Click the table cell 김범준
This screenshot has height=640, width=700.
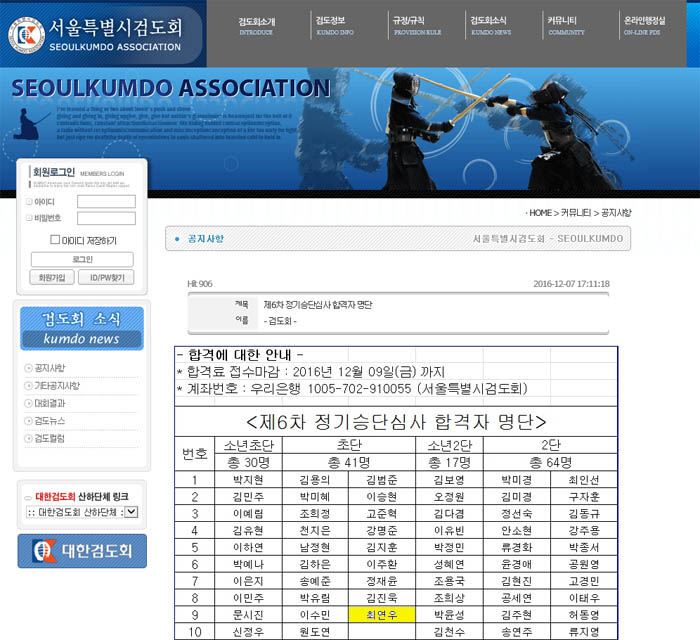coord(382,480)
